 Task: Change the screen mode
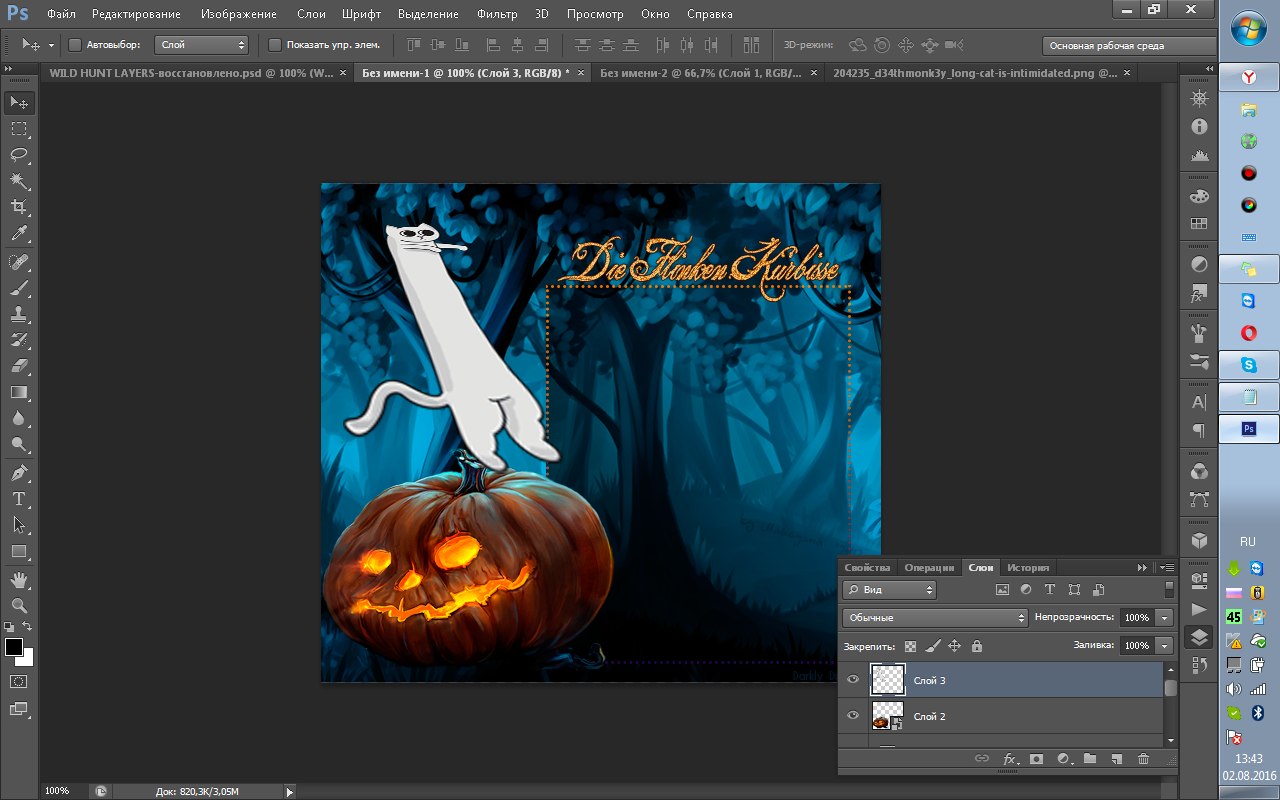(19, 709)
